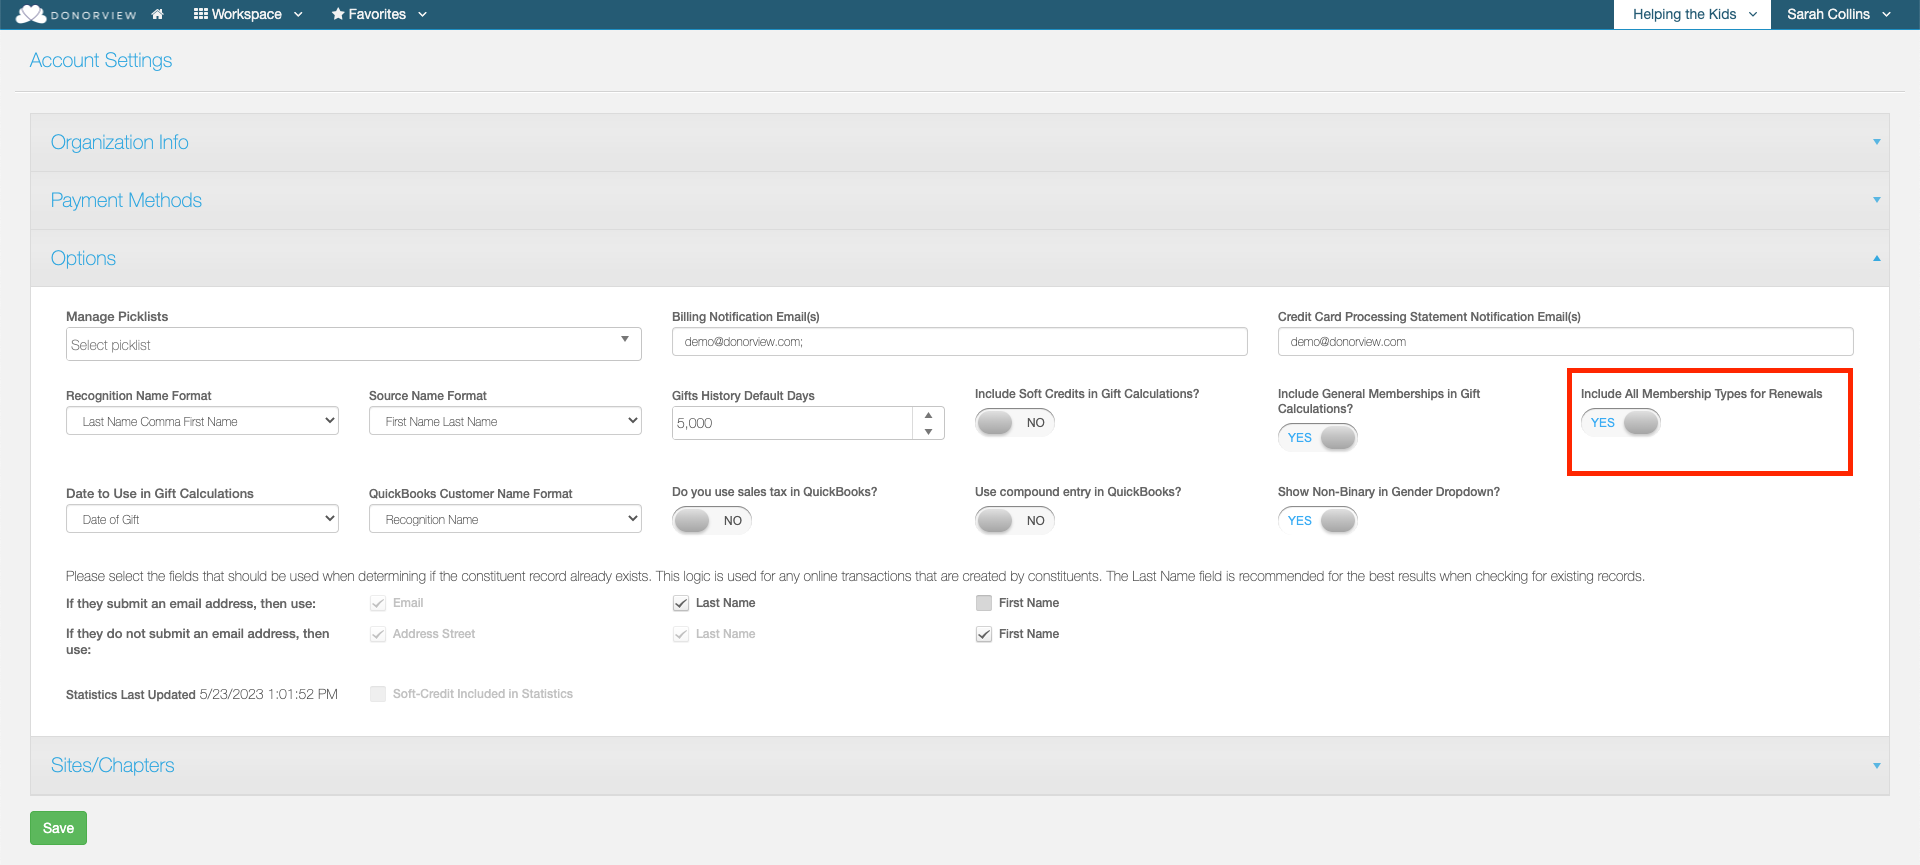Open the Manage Picklists dropdown

[x=354, y=344]
